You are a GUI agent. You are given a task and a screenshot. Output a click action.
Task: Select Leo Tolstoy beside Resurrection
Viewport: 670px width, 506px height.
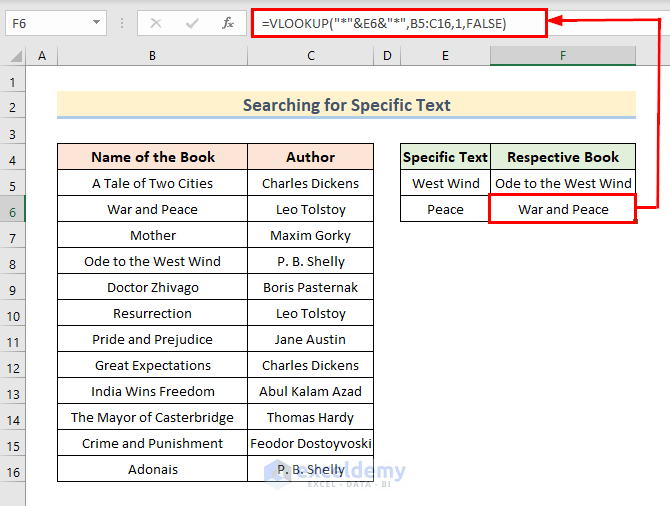[x=311, y=313]
